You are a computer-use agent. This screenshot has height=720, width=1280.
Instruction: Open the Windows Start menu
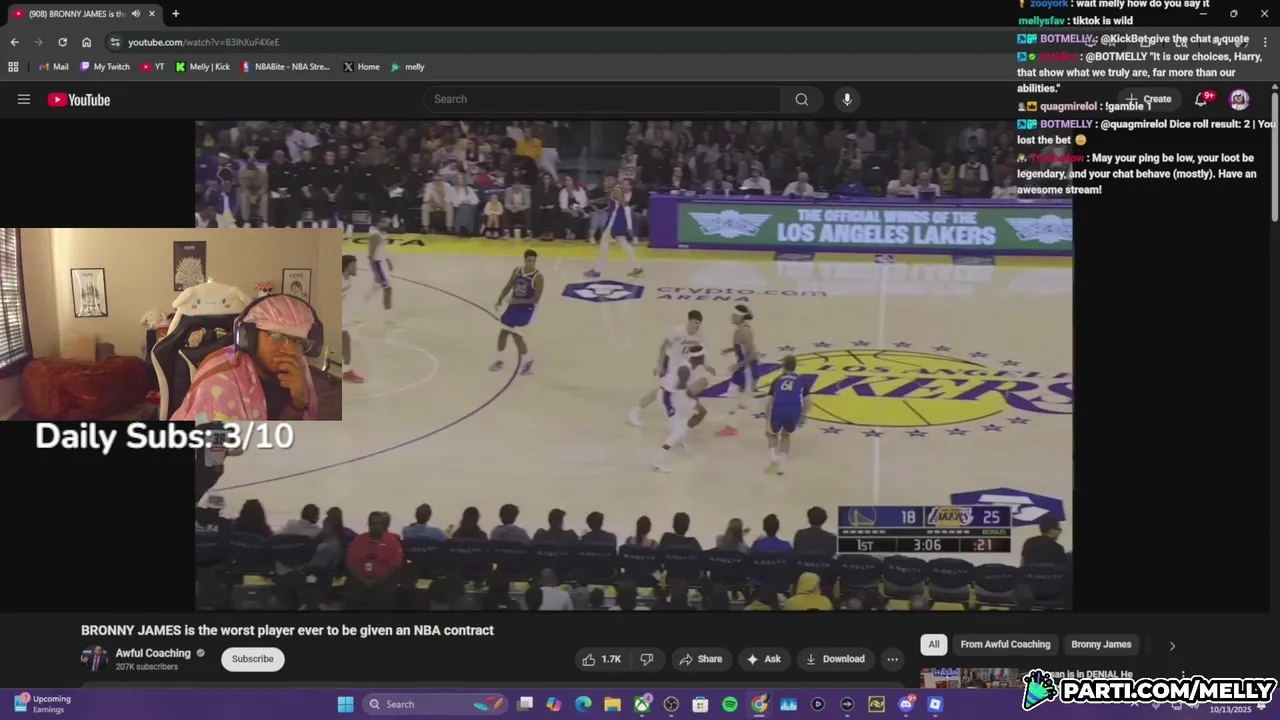[x=345, y=704]
